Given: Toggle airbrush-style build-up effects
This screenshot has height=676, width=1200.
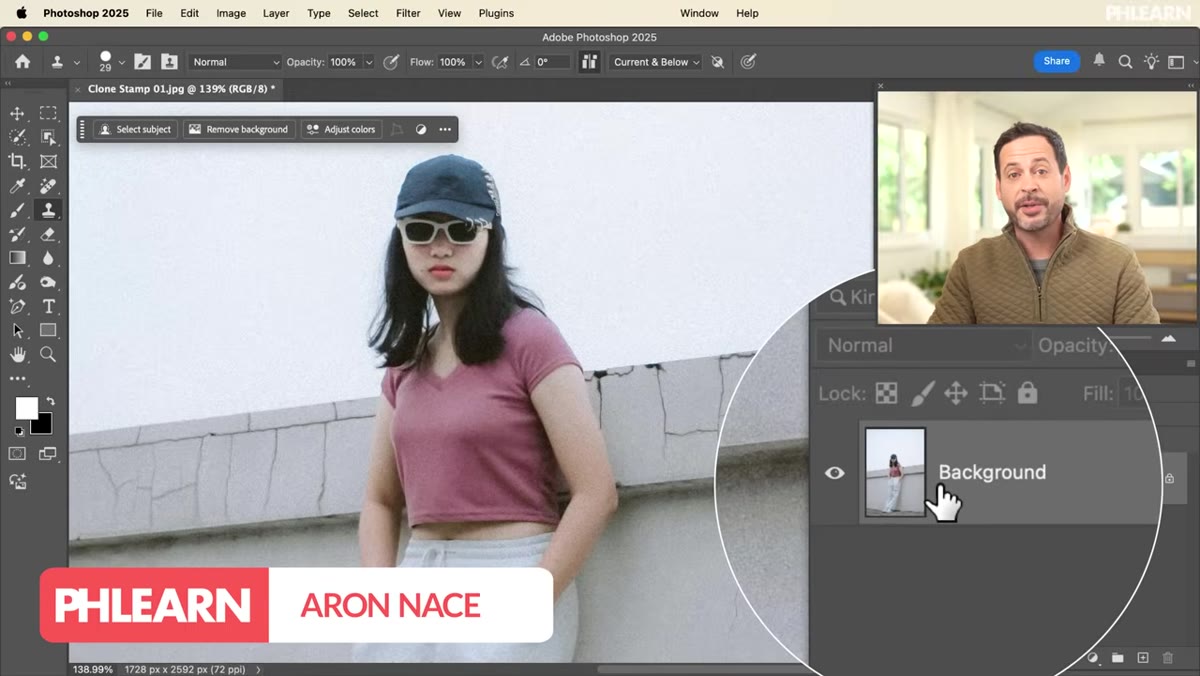Looking at the screenshot, I should click(499, 62).
